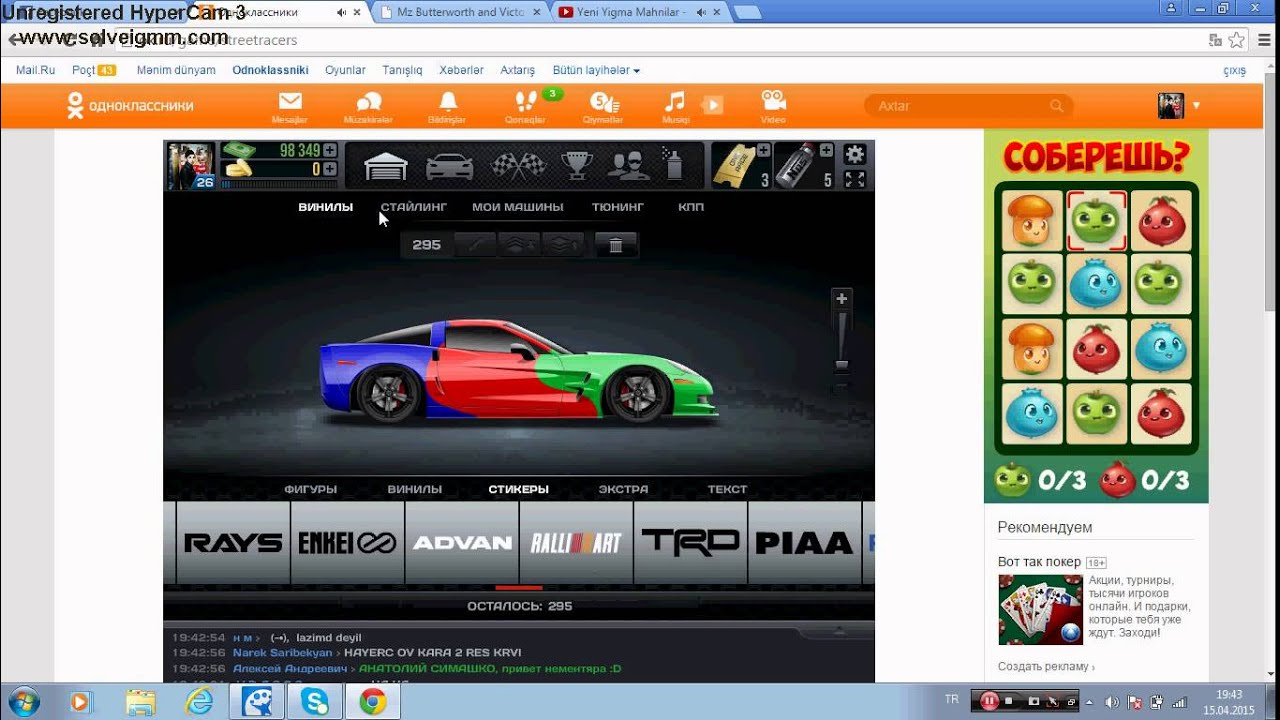
Task: Select the КПП tab
Action: coord(691,207)
